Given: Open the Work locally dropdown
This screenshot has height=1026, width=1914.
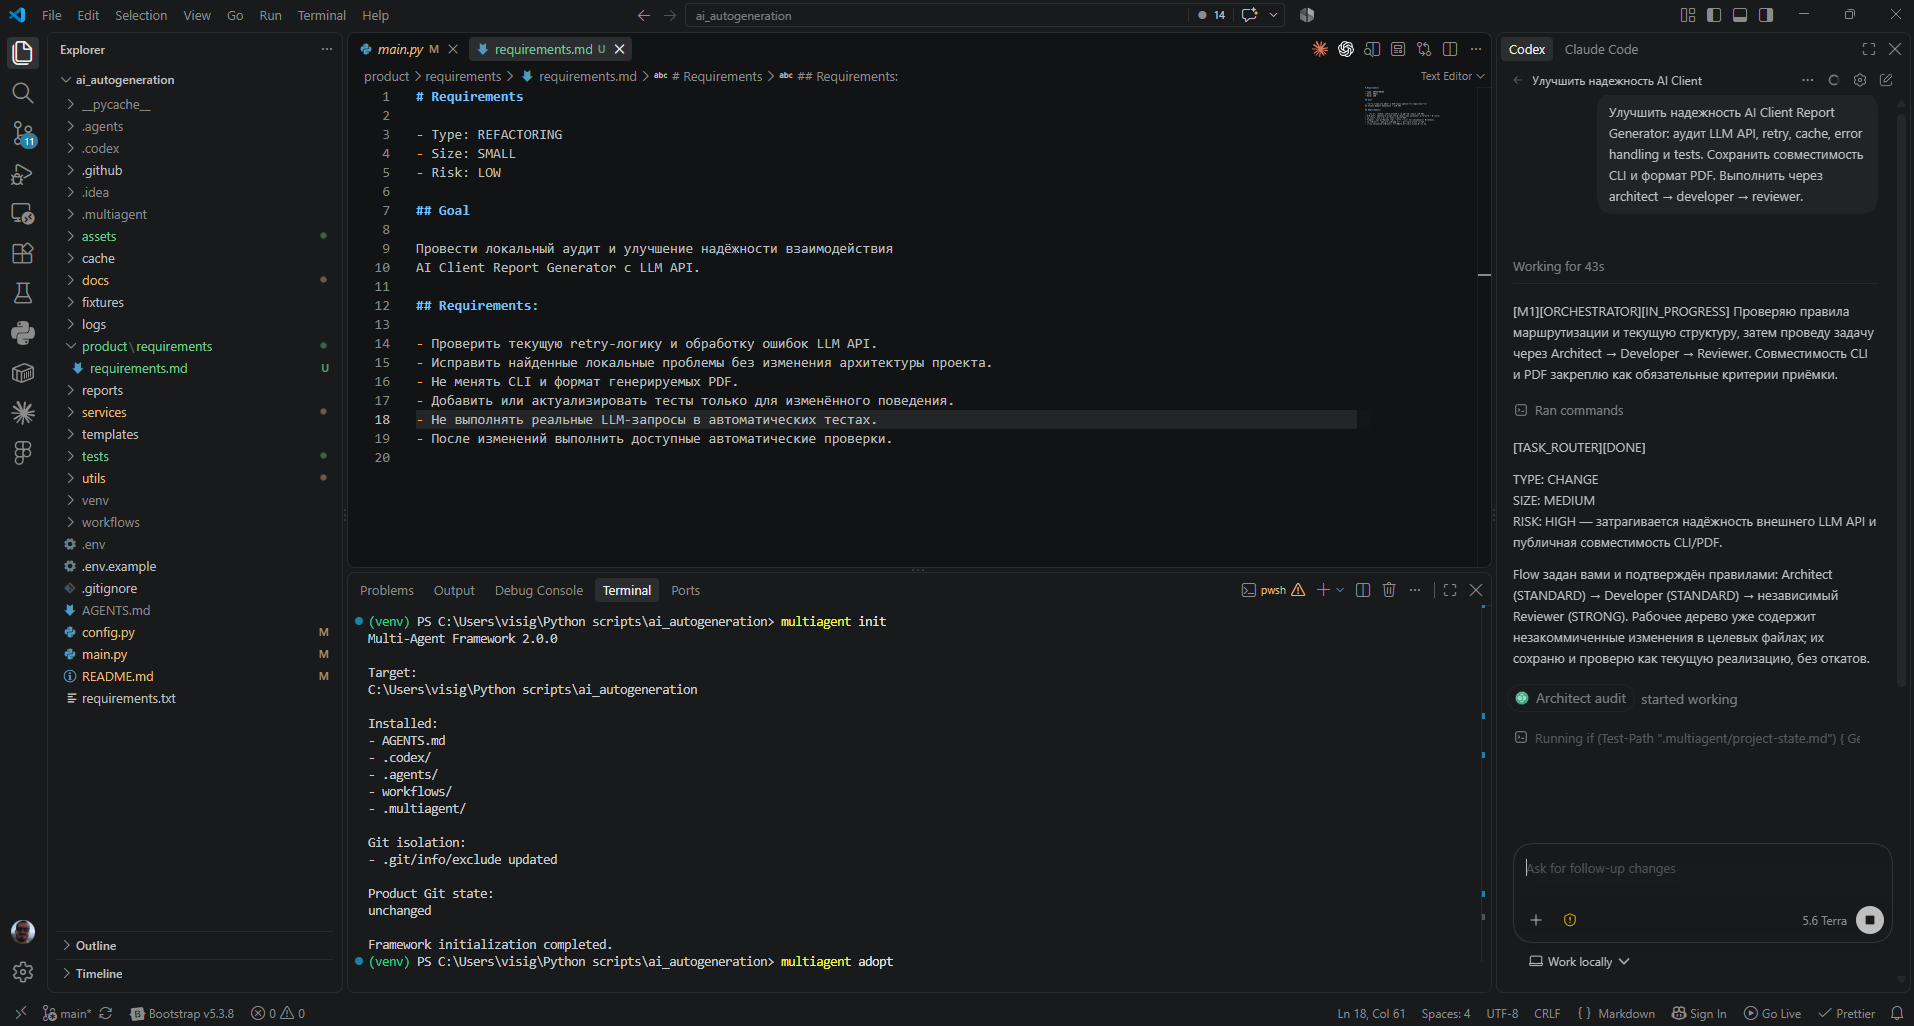Looking at the screenshot, I should click(1580, 961).
